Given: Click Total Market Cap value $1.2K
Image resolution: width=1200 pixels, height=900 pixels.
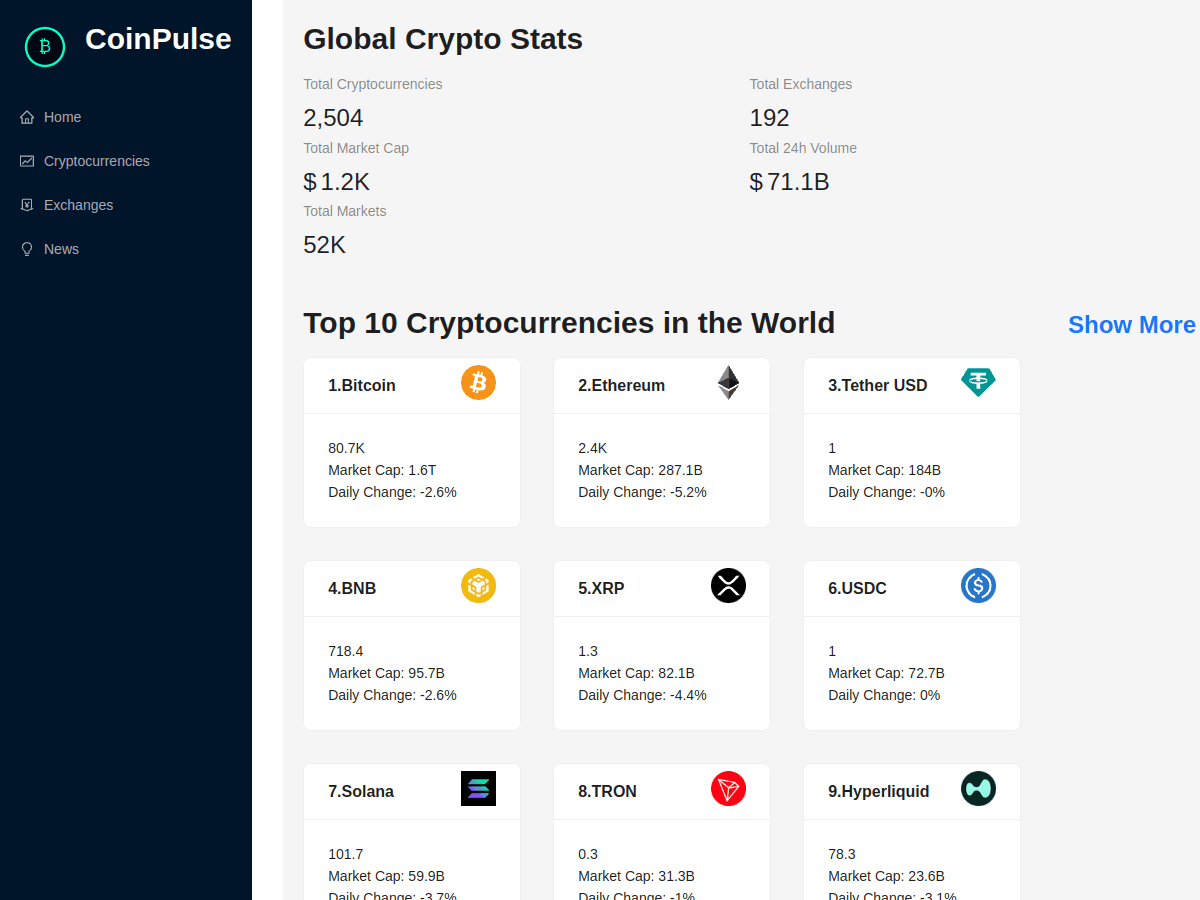Looking at the screenshot, I should click(x=337, y=182).
